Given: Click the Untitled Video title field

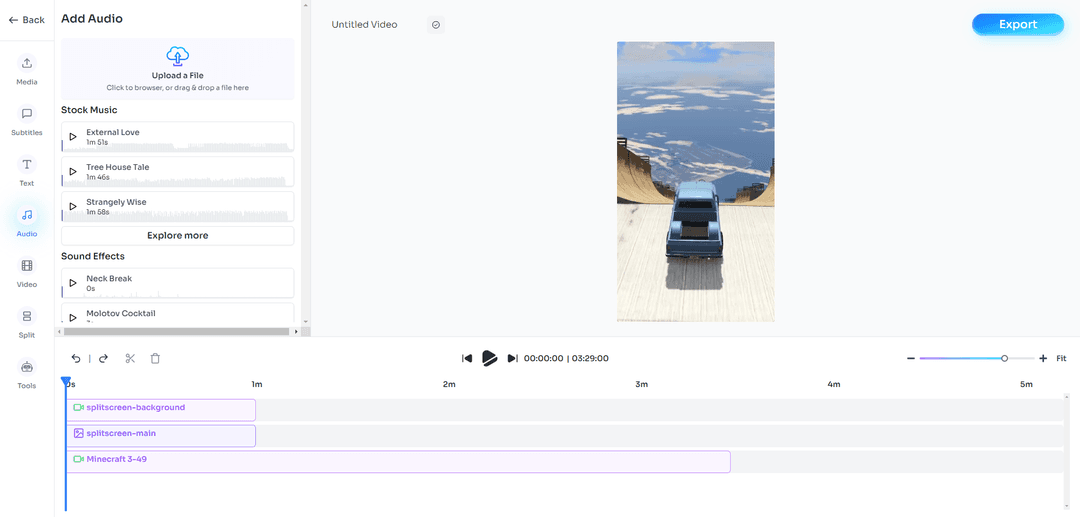Looking at the screenshot, I should coord(364,25).
